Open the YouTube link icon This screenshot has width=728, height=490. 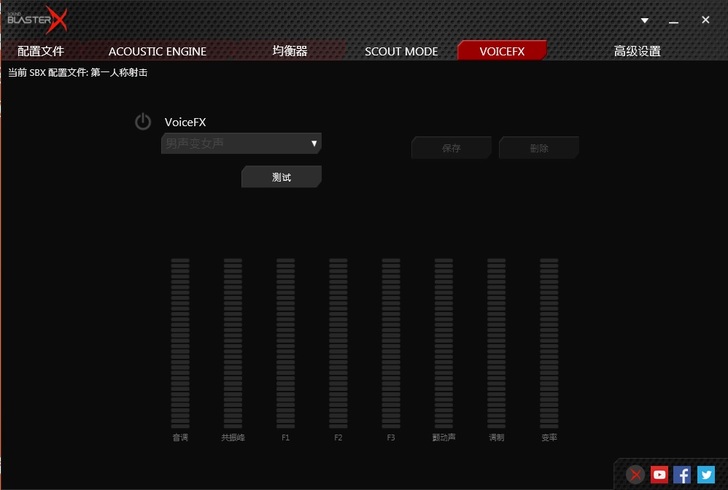pos(659,475)
